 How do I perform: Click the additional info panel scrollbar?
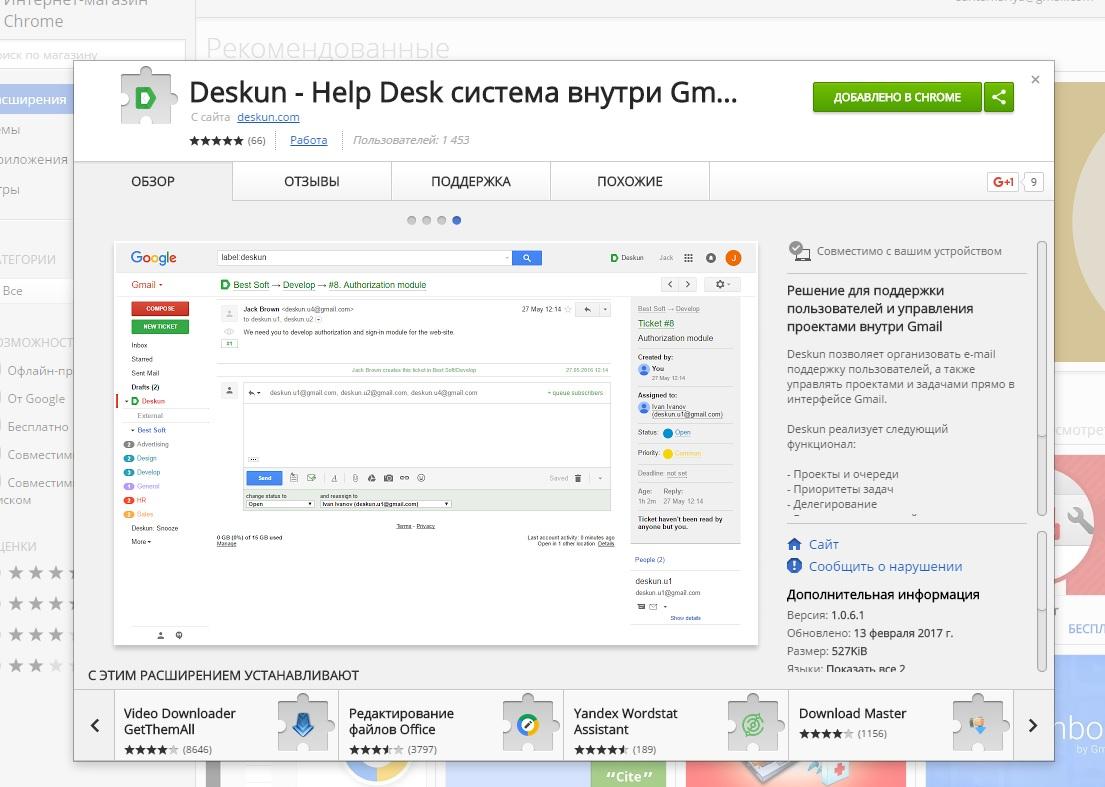click(x=1042, y=600)
